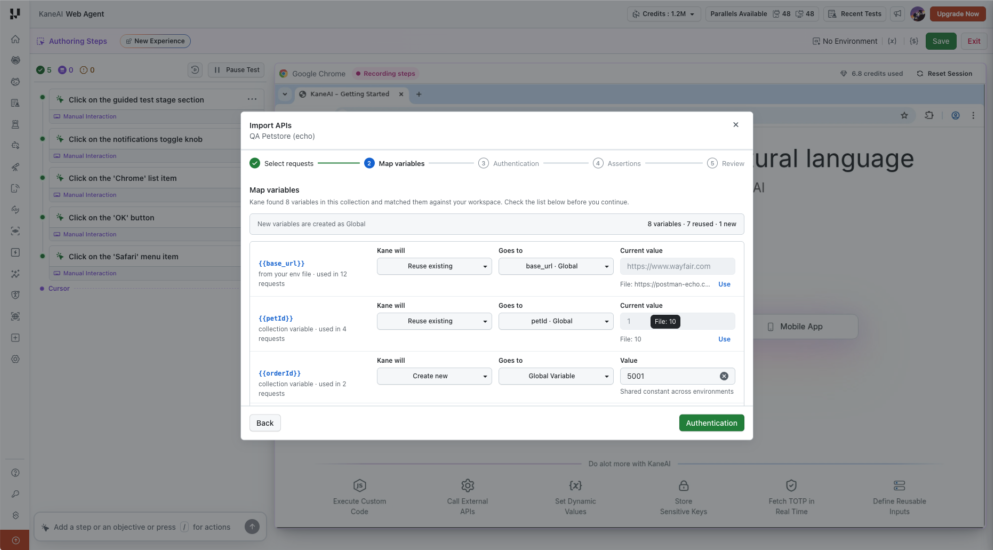Open Goes to dropdown showing petId - Global

tap(555, 321)
